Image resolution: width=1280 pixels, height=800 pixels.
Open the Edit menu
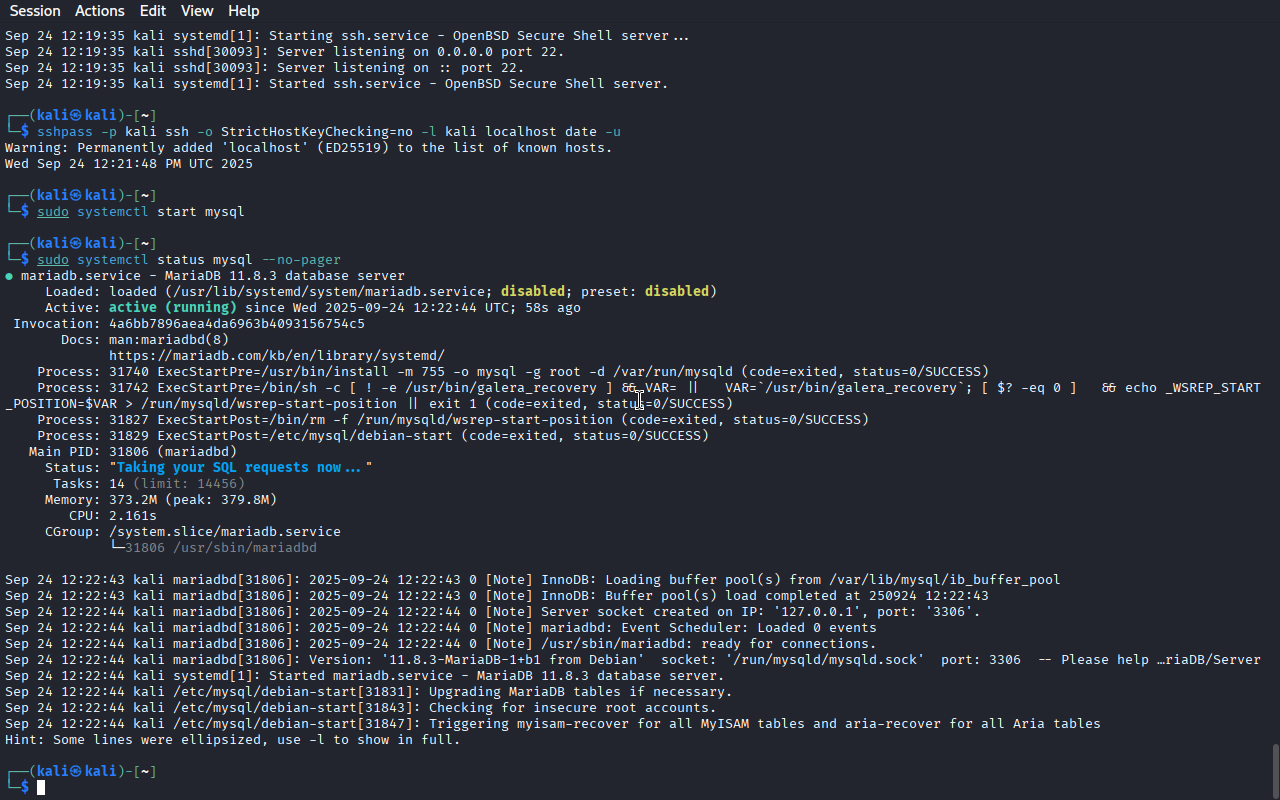point(153,11)
